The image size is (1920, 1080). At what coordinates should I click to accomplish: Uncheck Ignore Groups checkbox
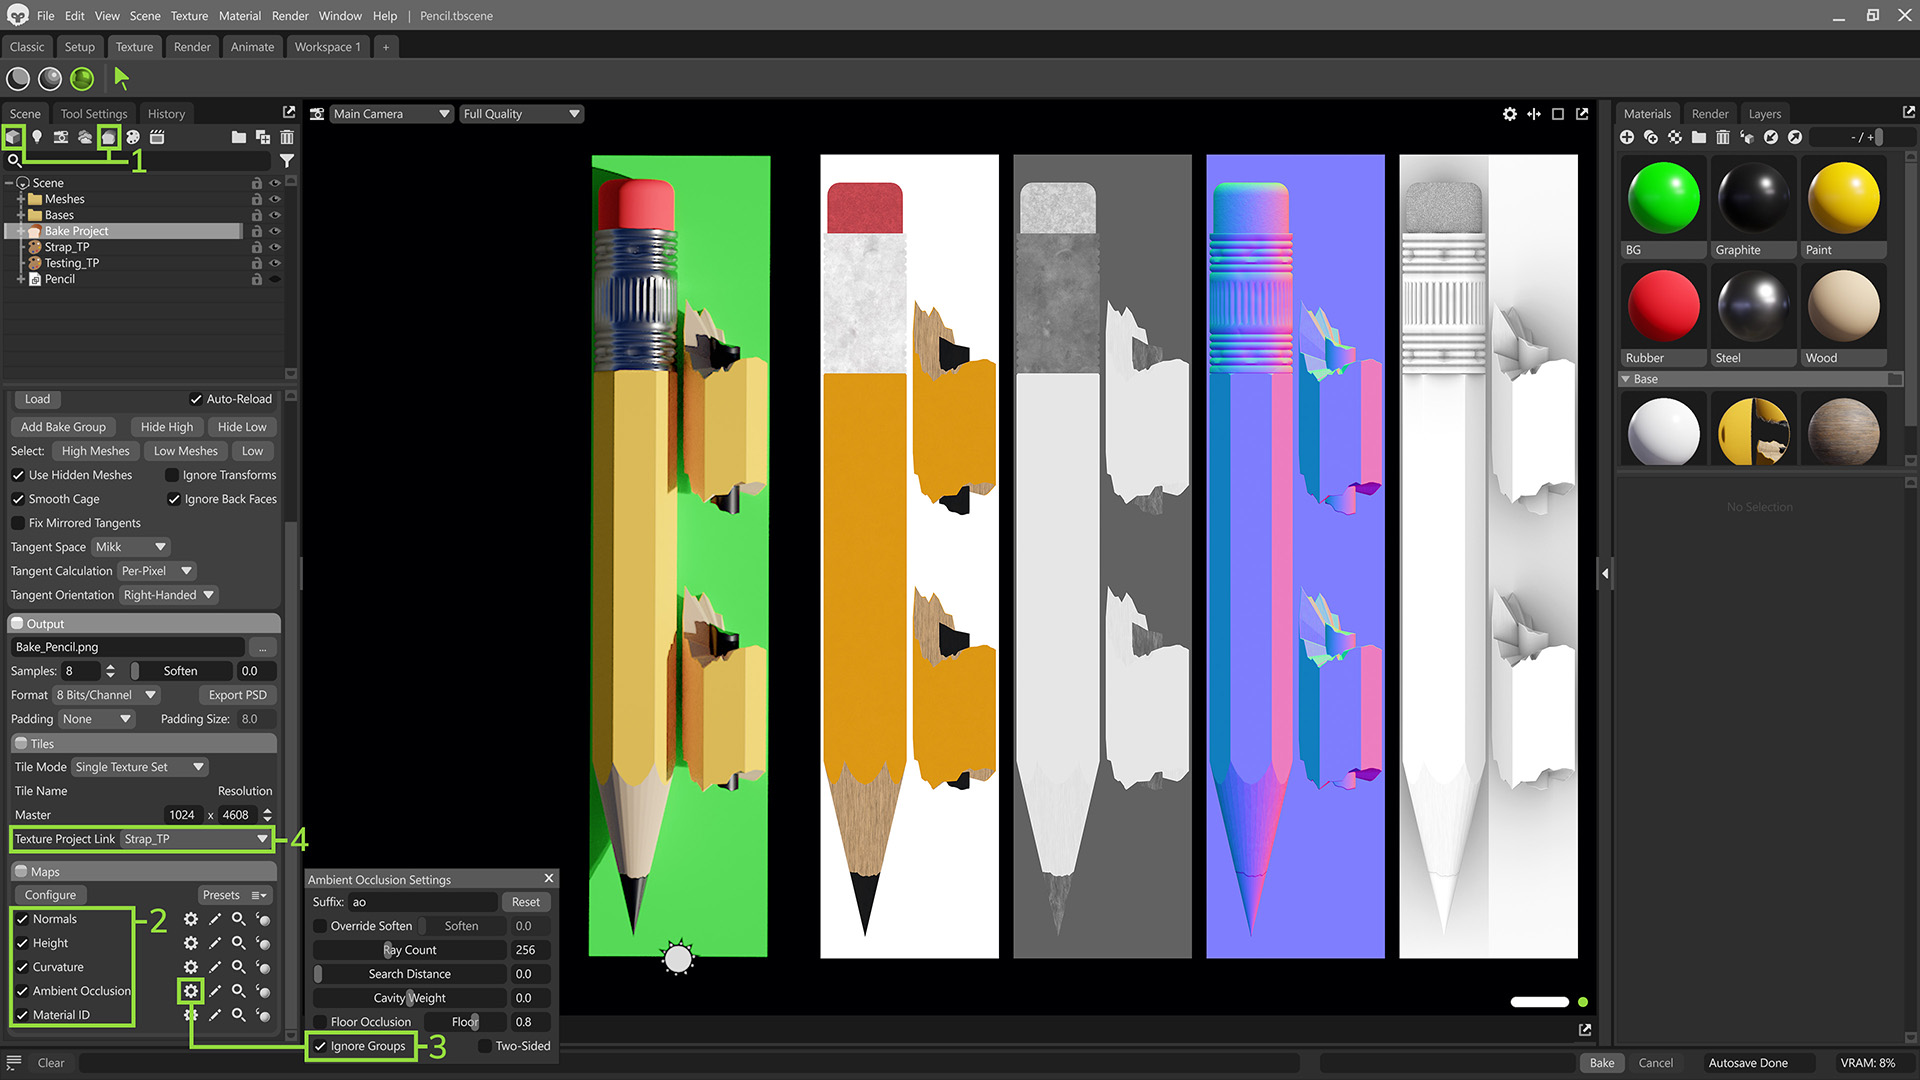coord(320,1046)
